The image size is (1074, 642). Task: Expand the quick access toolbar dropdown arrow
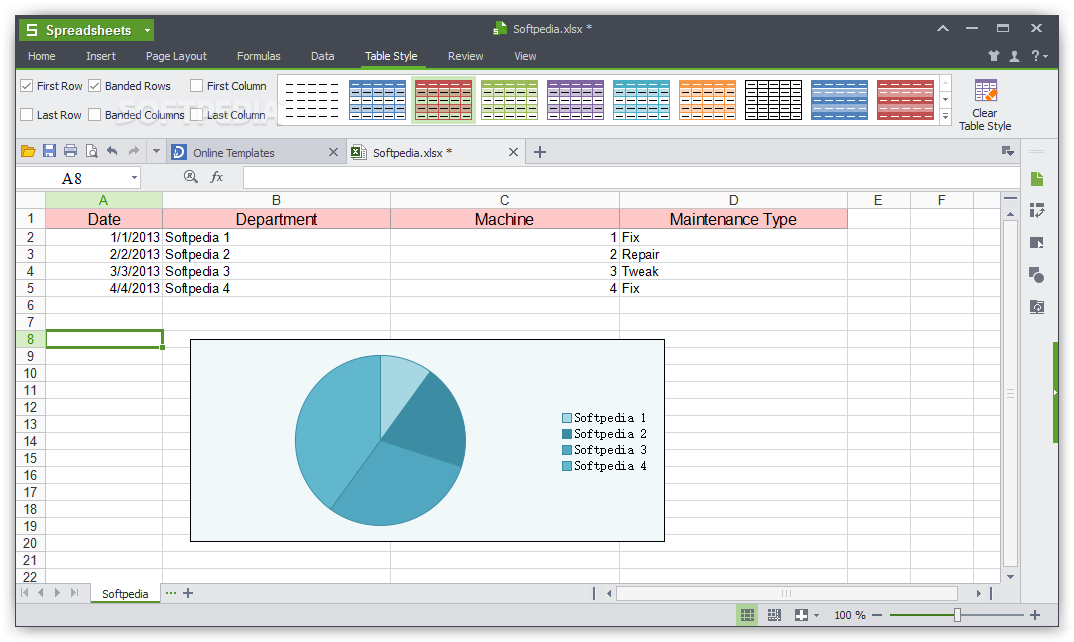[156, 151]
